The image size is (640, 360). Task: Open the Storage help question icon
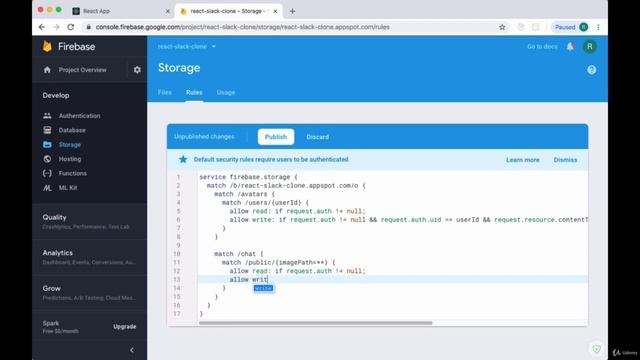click(x=591, y=70)
